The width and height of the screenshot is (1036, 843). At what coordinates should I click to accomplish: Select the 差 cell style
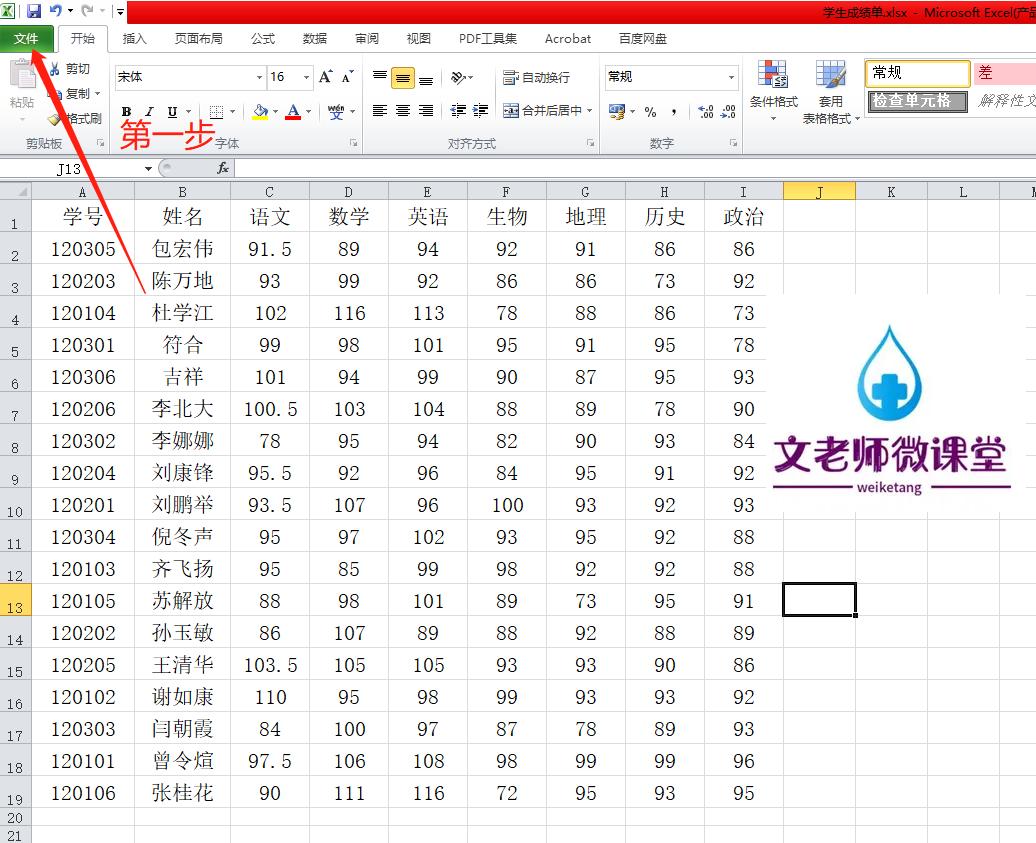[1005, 73]
